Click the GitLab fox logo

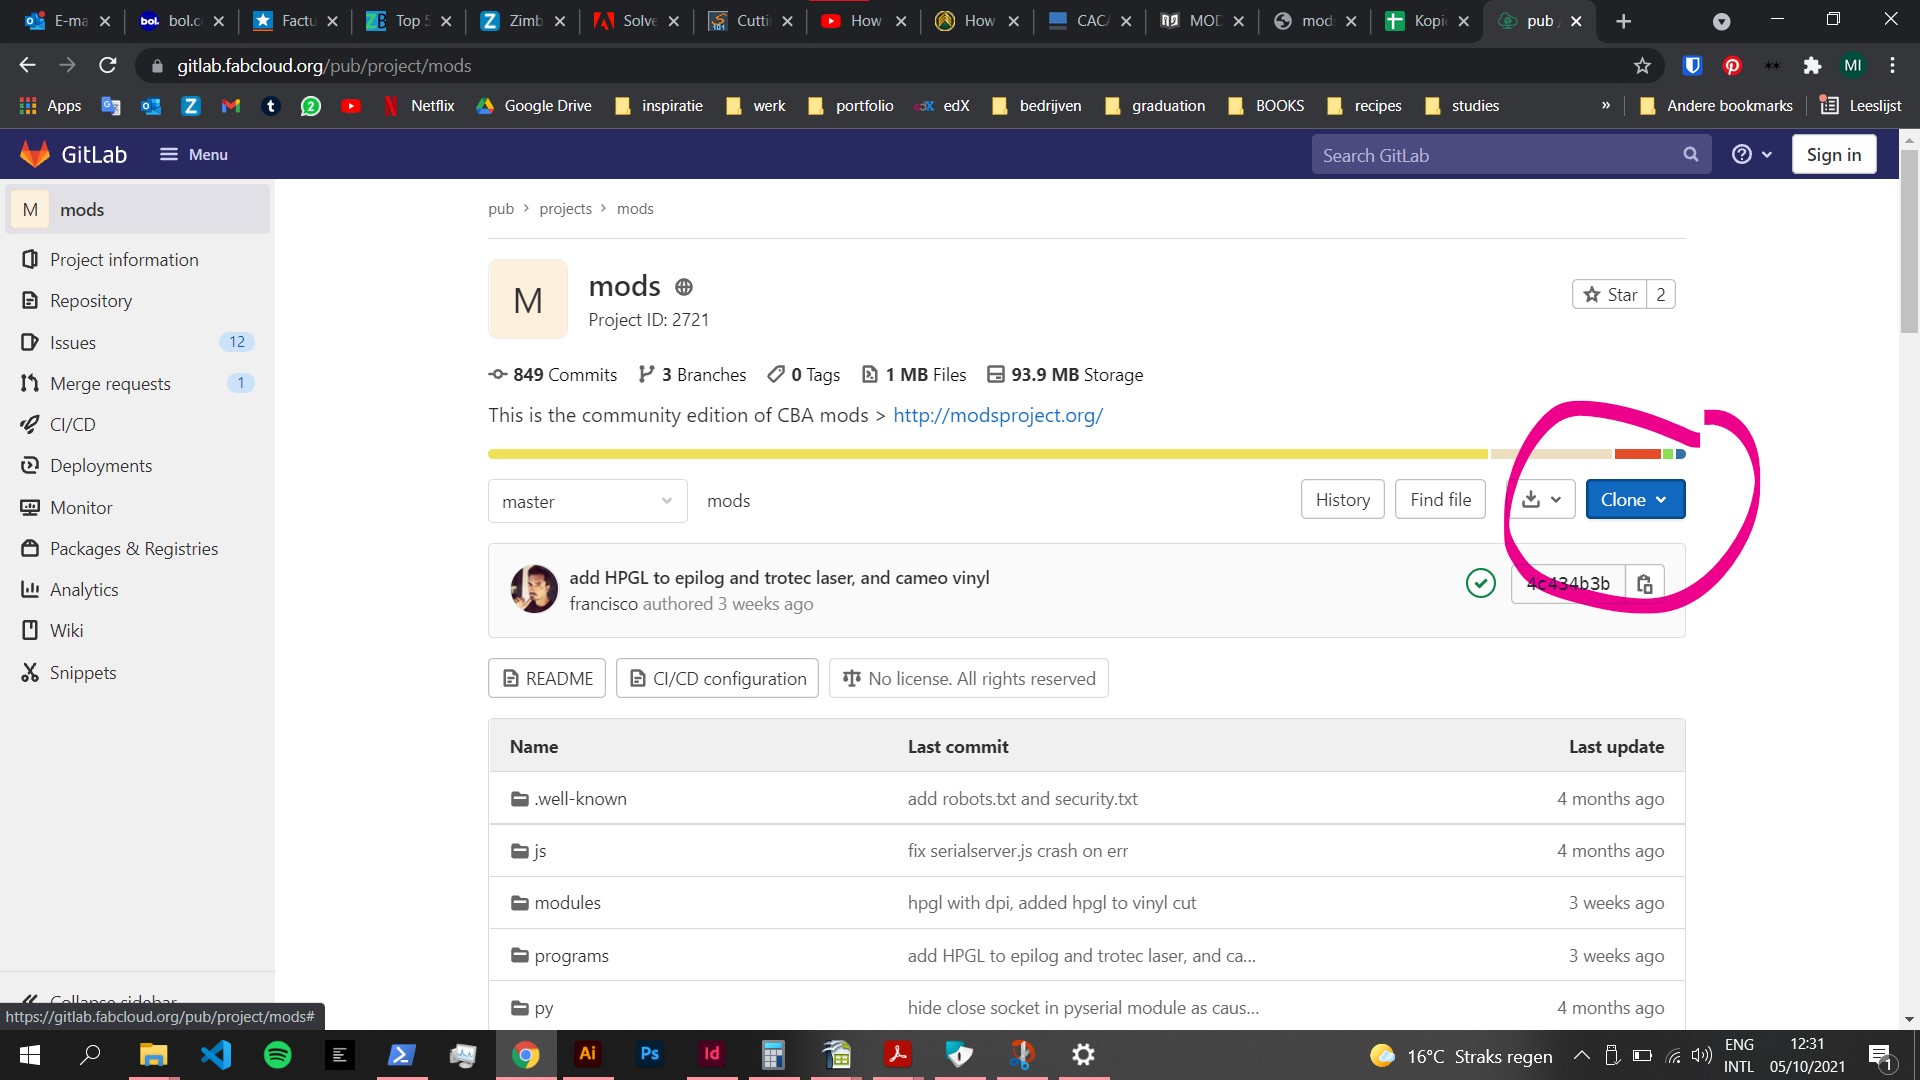tap(35, 154)
